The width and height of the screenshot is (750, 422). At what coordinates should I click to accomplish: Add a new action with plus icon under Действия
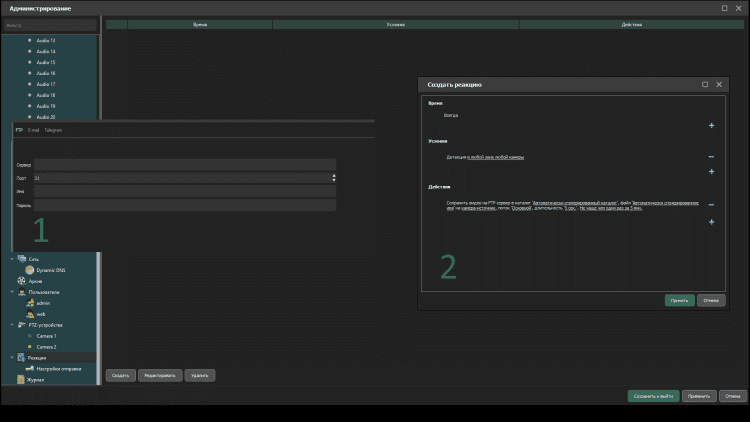pos(711,221)
